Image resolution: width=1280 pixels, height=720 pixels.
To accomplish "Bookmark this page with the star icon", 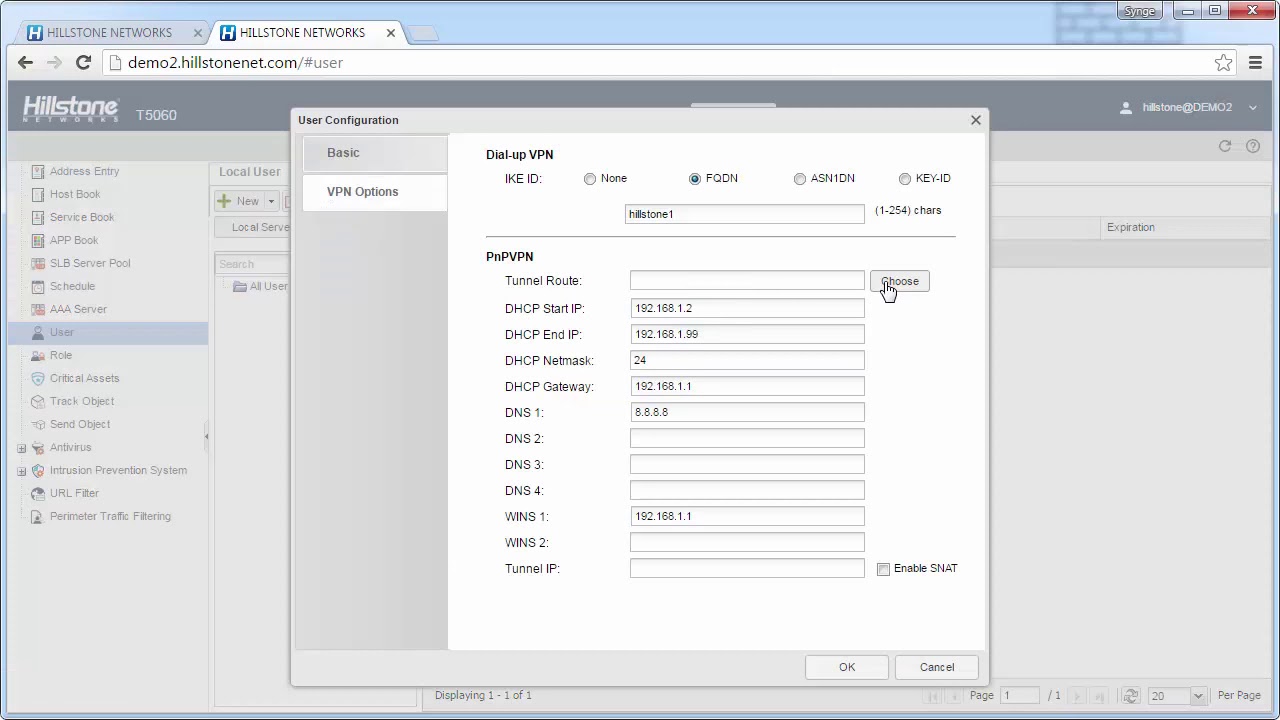I will (x=1223, y=62).
